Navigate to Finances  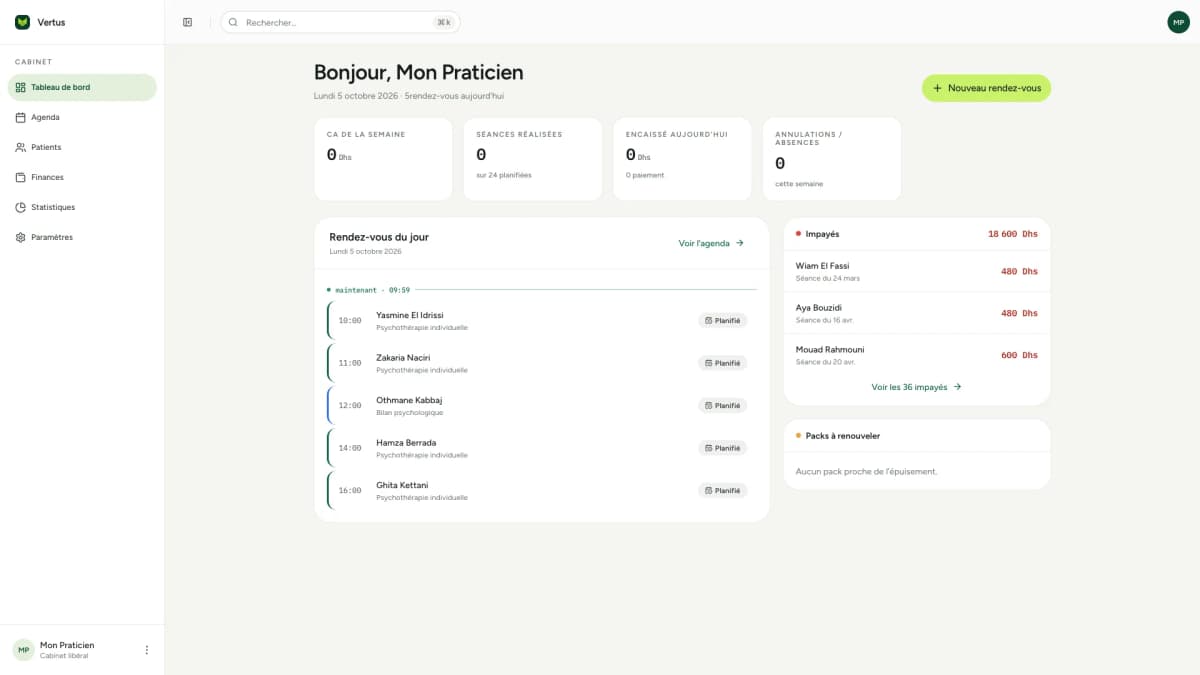click(x=82, y=177)
